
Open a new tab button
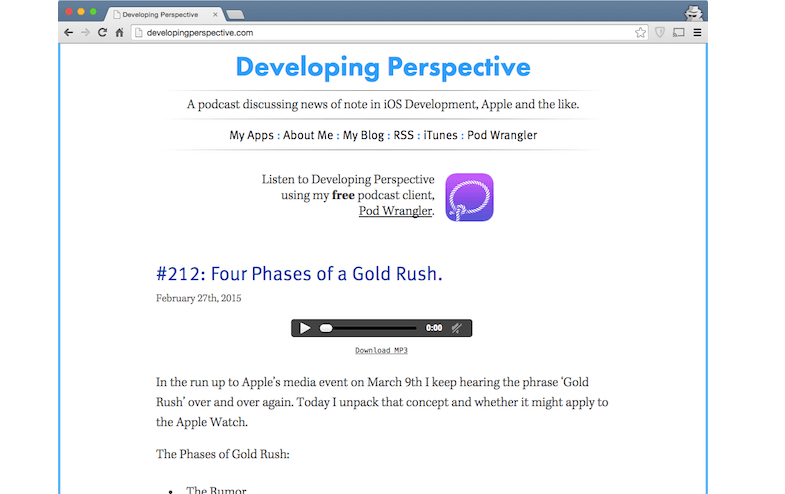(235, 15)
